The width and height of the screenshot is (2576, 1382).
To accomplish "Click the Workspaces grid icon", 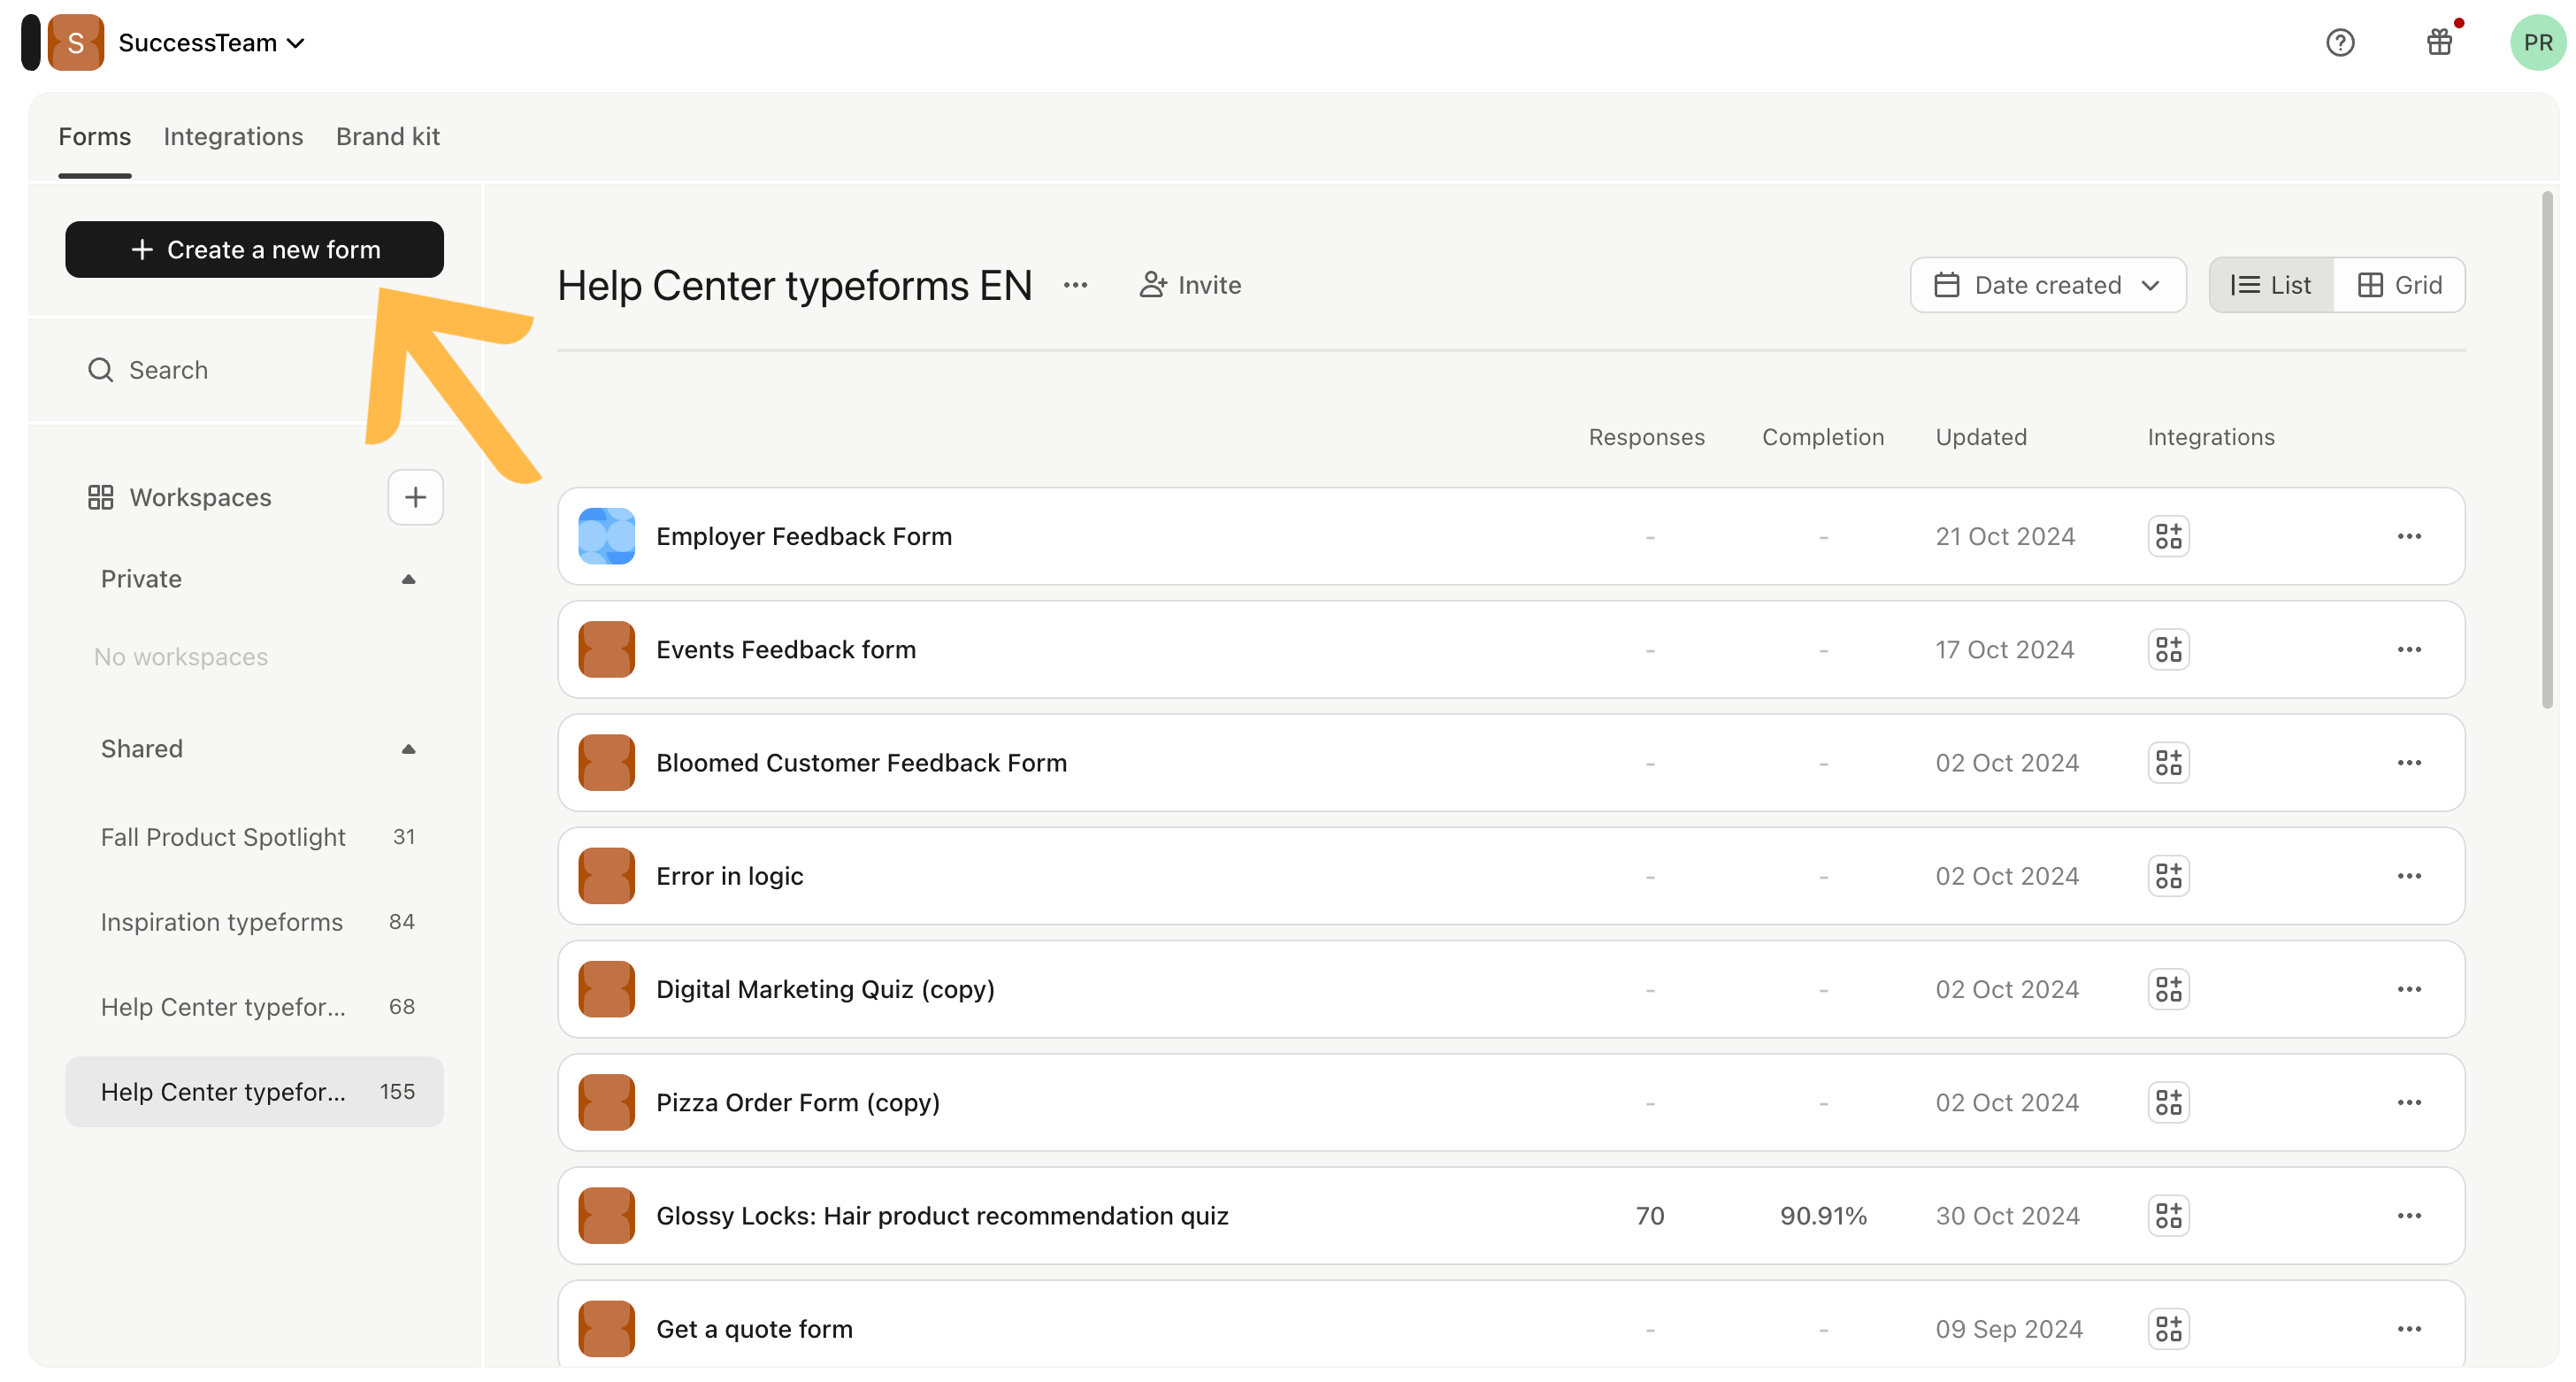I will click(x=100, y=497).
